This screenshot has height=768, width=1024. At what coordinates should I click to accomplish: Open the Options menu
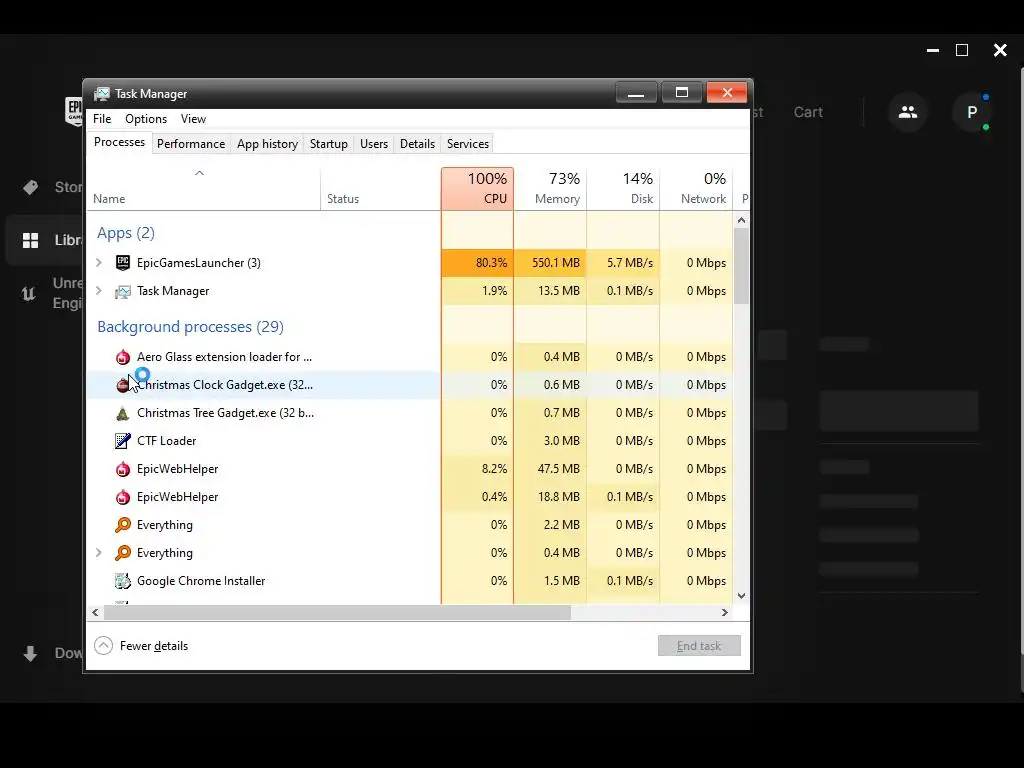click(x=146, y=119)
